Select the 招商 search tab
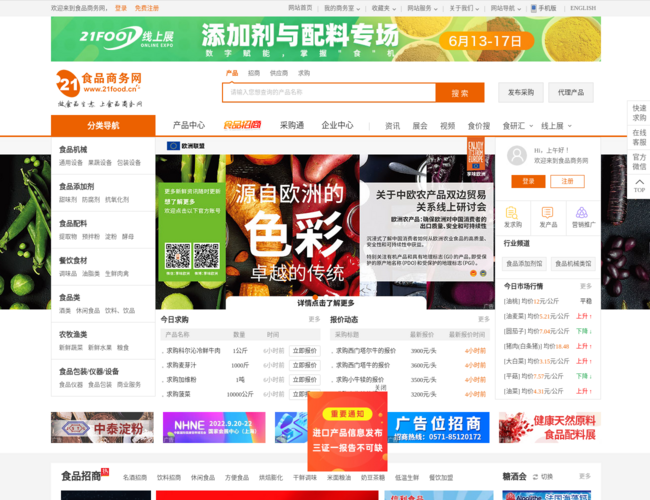Viewport: 650px width, 500px height. tap(254, 73)
